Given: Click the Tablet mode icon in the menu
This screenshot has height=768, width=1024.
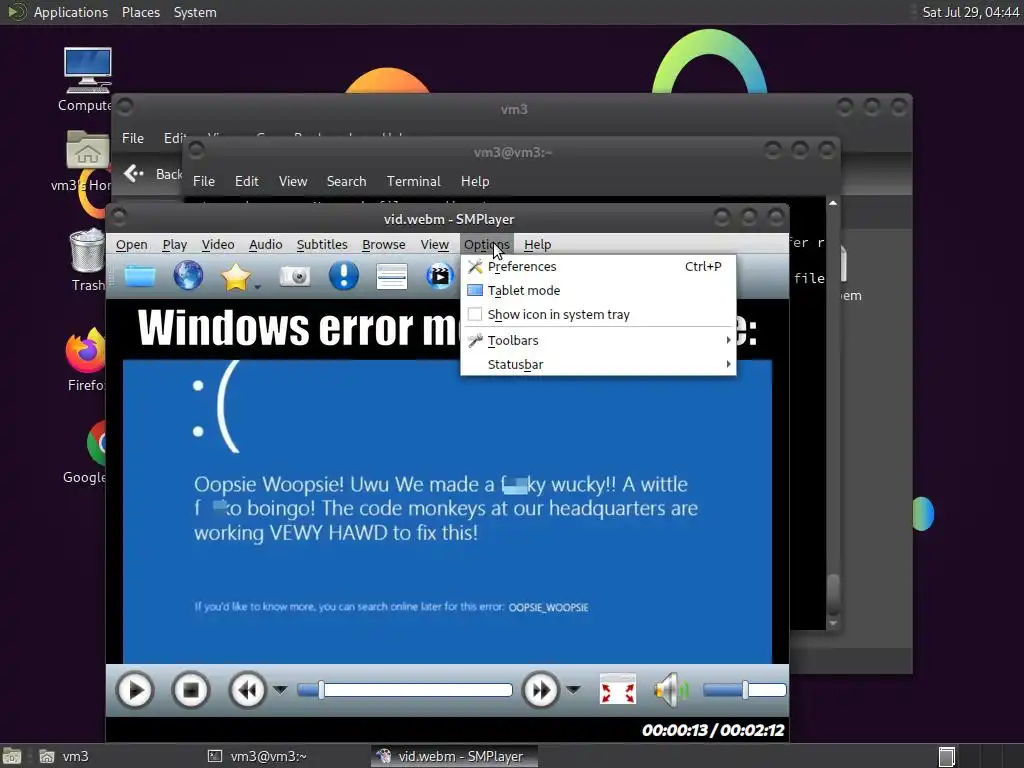Looking at the screenshot, I should (x=475, y=290).
